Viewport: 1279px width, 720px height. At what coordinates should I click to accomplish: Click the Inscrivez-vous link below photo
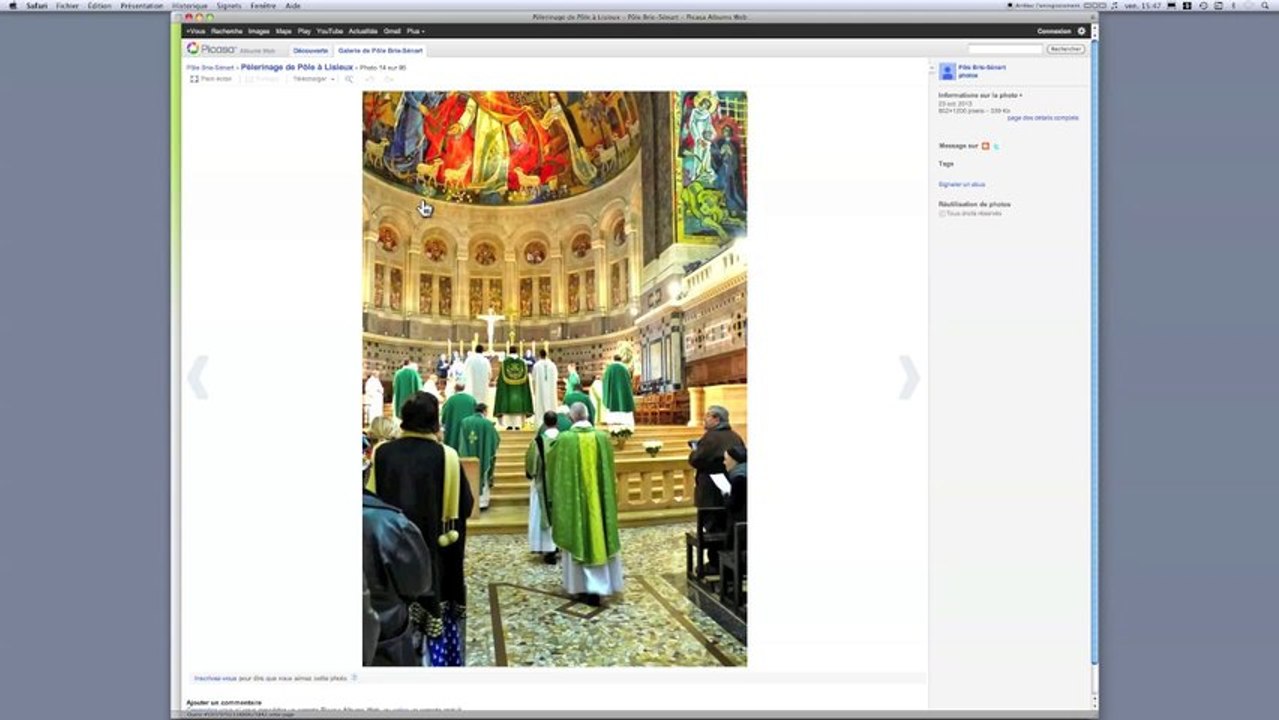coord(215,678)
